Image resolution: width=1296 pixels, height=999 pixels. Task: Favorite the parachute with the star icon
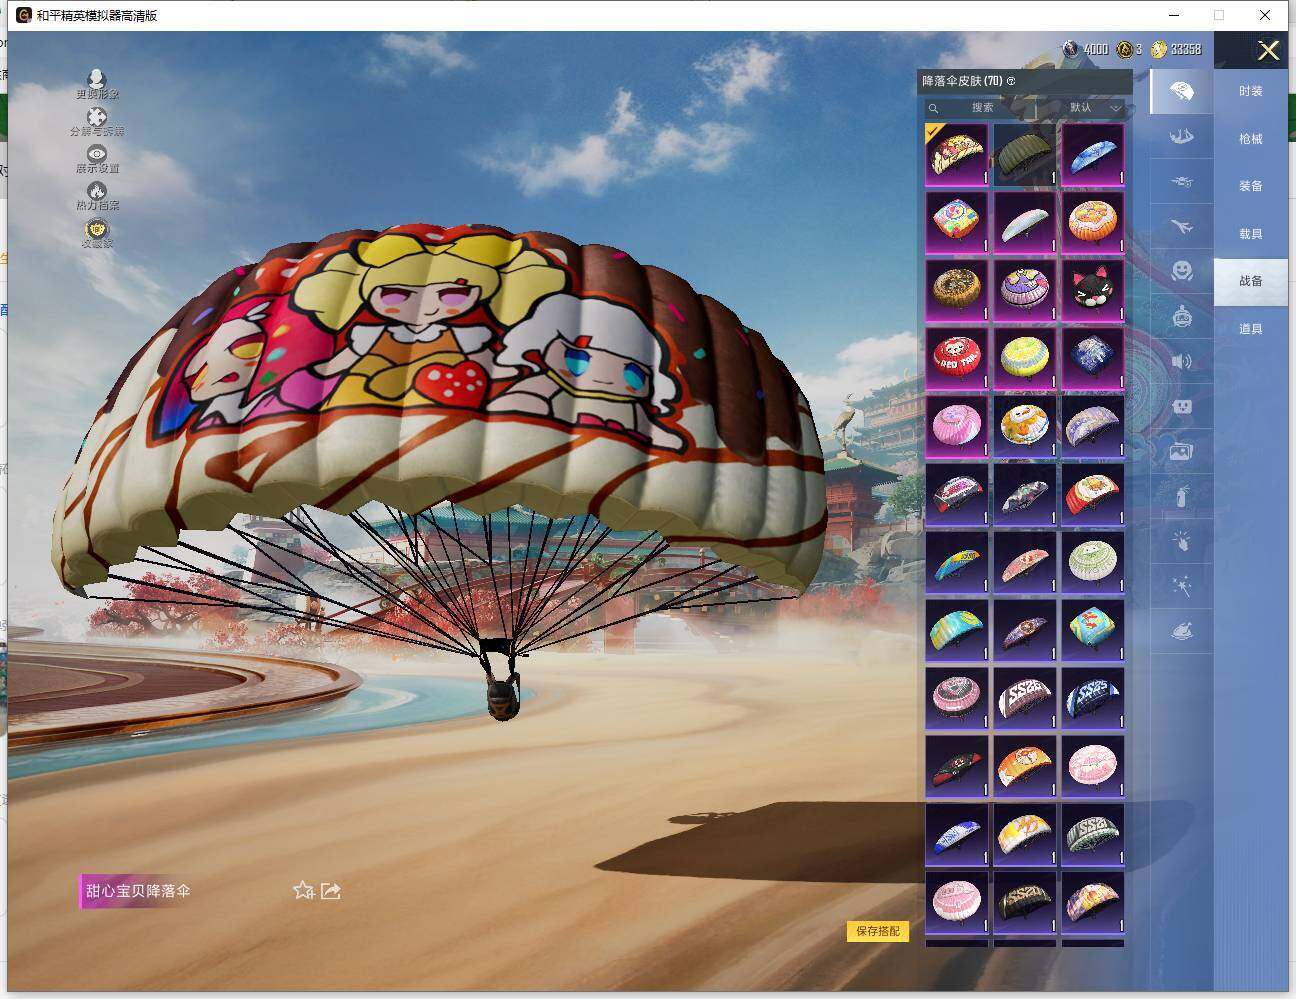(x=303, y=890)
